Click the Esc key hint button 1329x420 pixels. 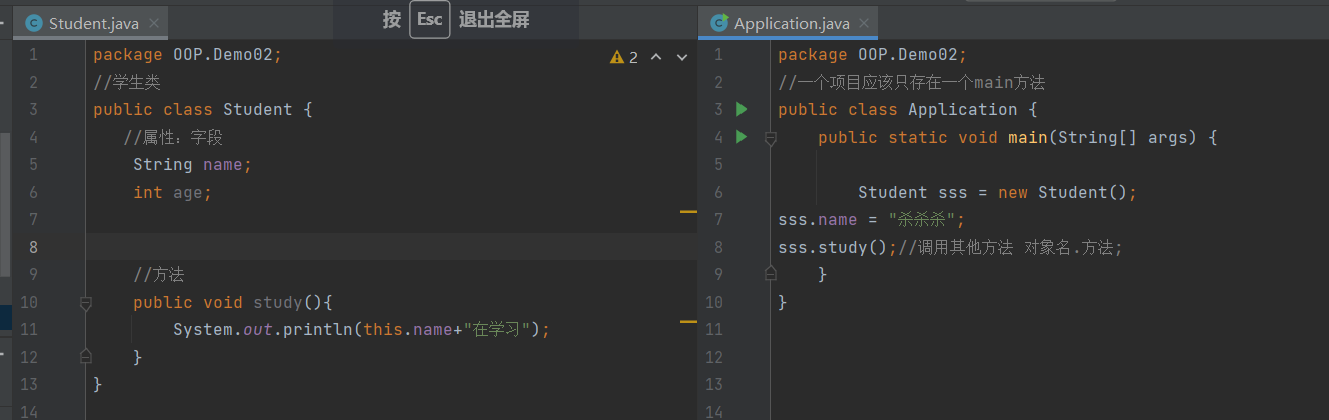pyautogui.click(x=429, y=20)
